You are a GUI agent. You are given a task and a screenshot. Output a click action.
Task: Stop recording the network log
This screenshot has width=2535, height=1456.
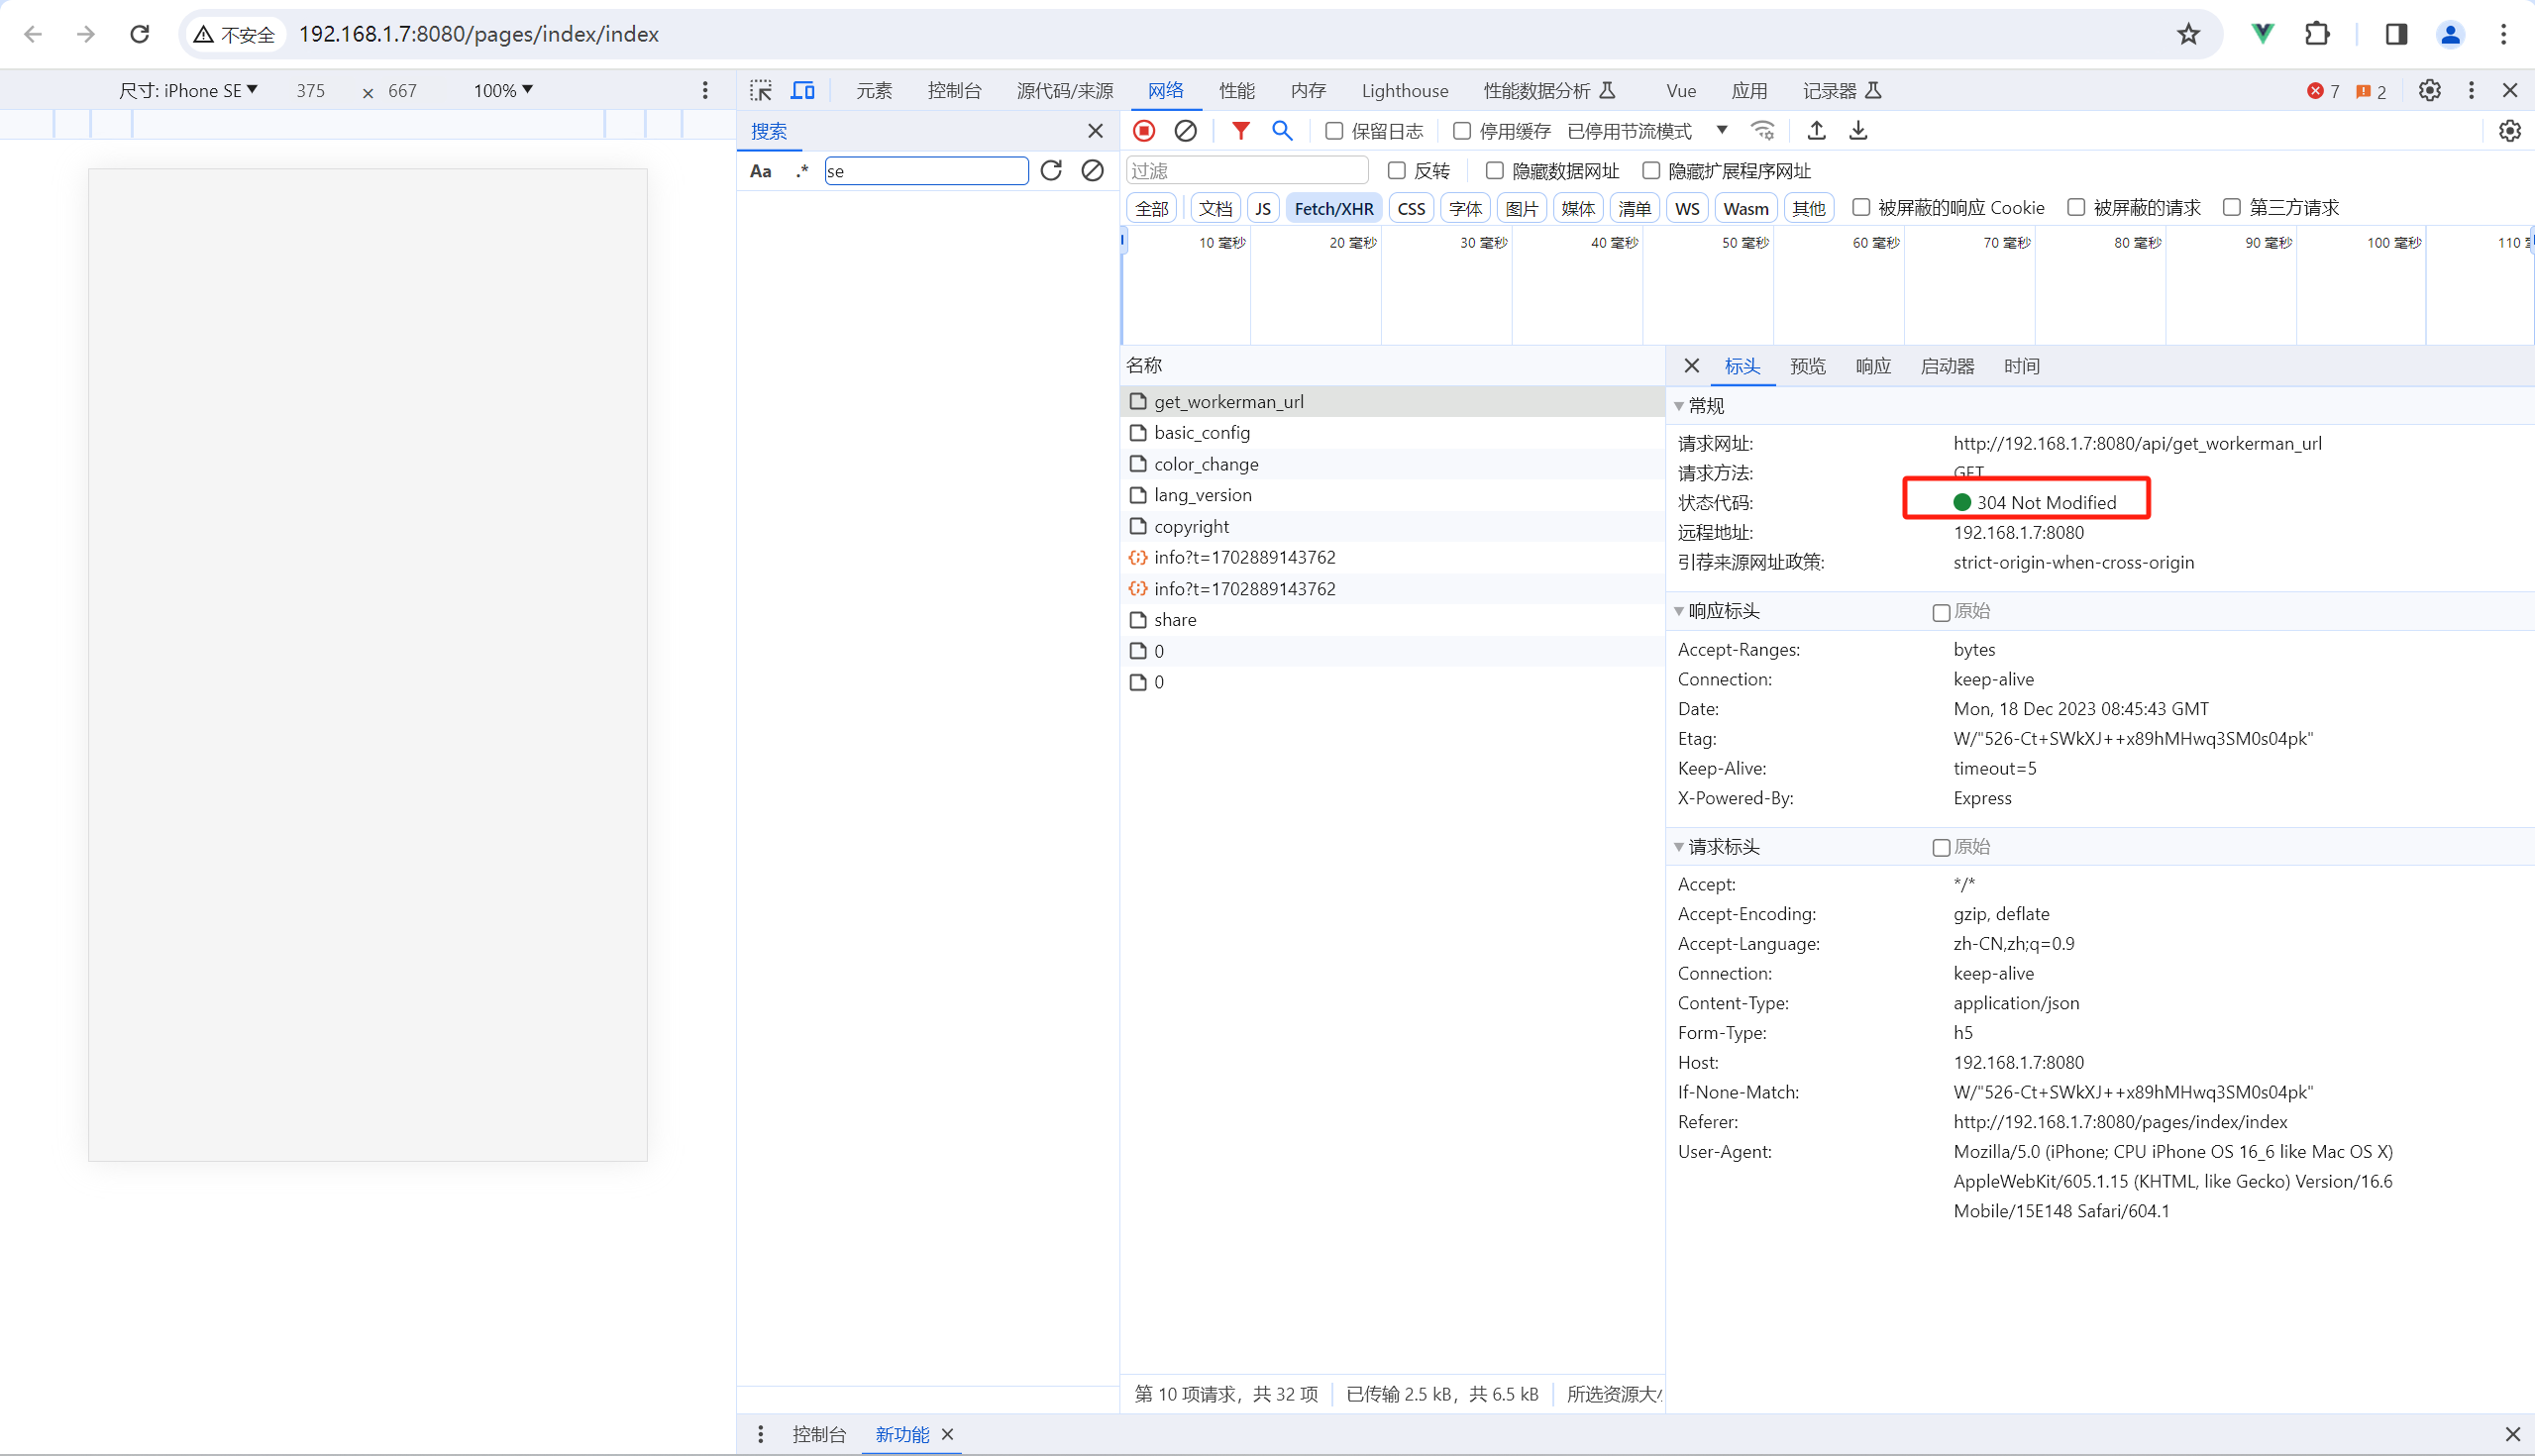pos(1144,131)
